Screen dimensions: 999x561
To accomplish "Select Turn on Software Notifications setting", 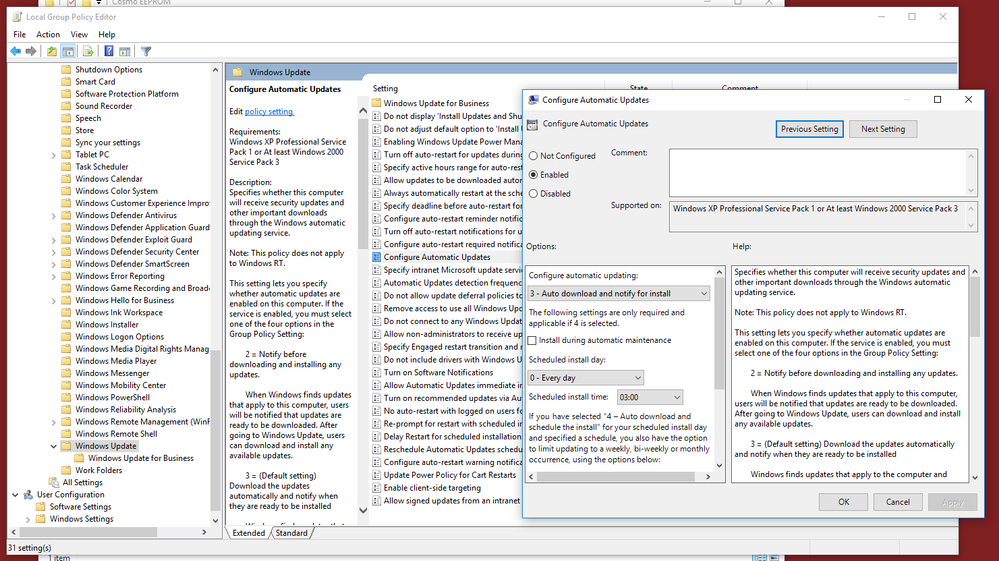I will pos(438,373).
